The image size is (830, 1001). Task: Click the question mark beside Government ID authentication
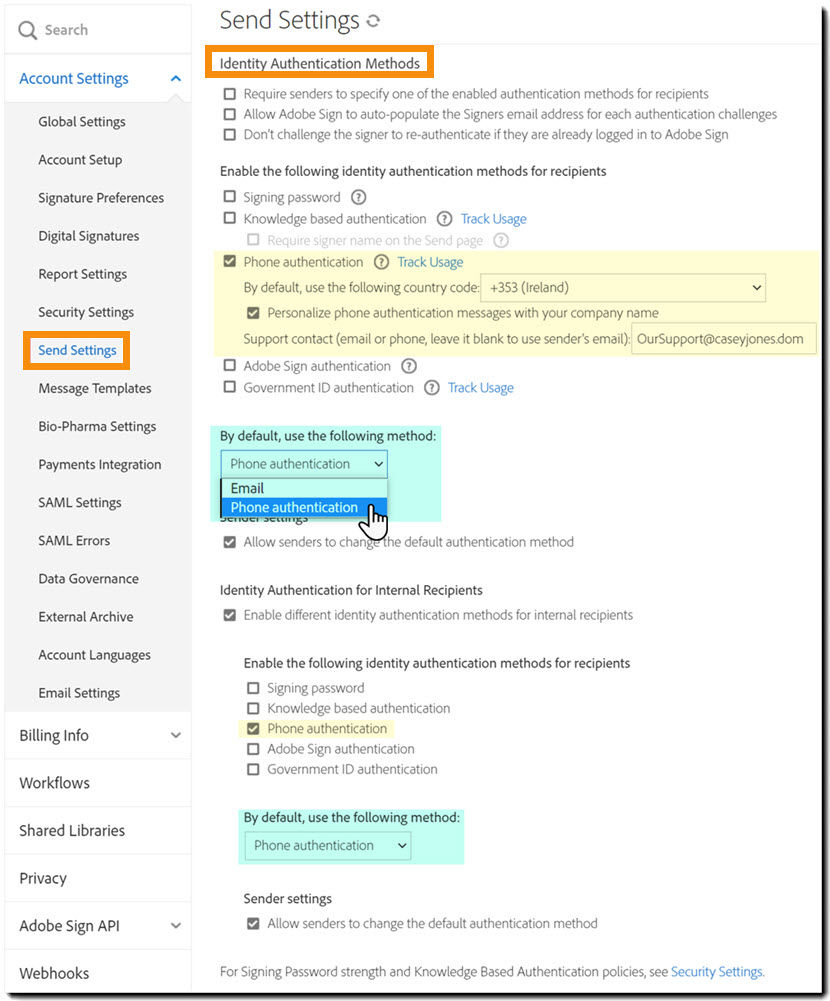[431, 388]
